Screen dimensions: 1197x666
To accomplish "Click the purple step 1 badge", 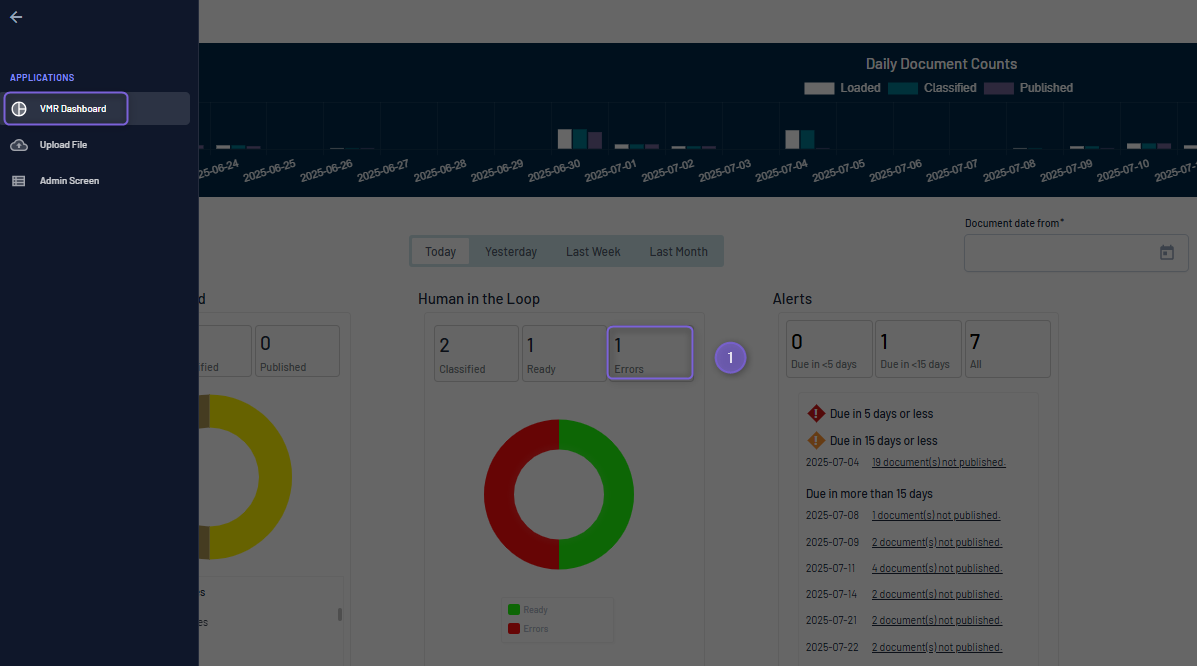I will coord(730,357).
